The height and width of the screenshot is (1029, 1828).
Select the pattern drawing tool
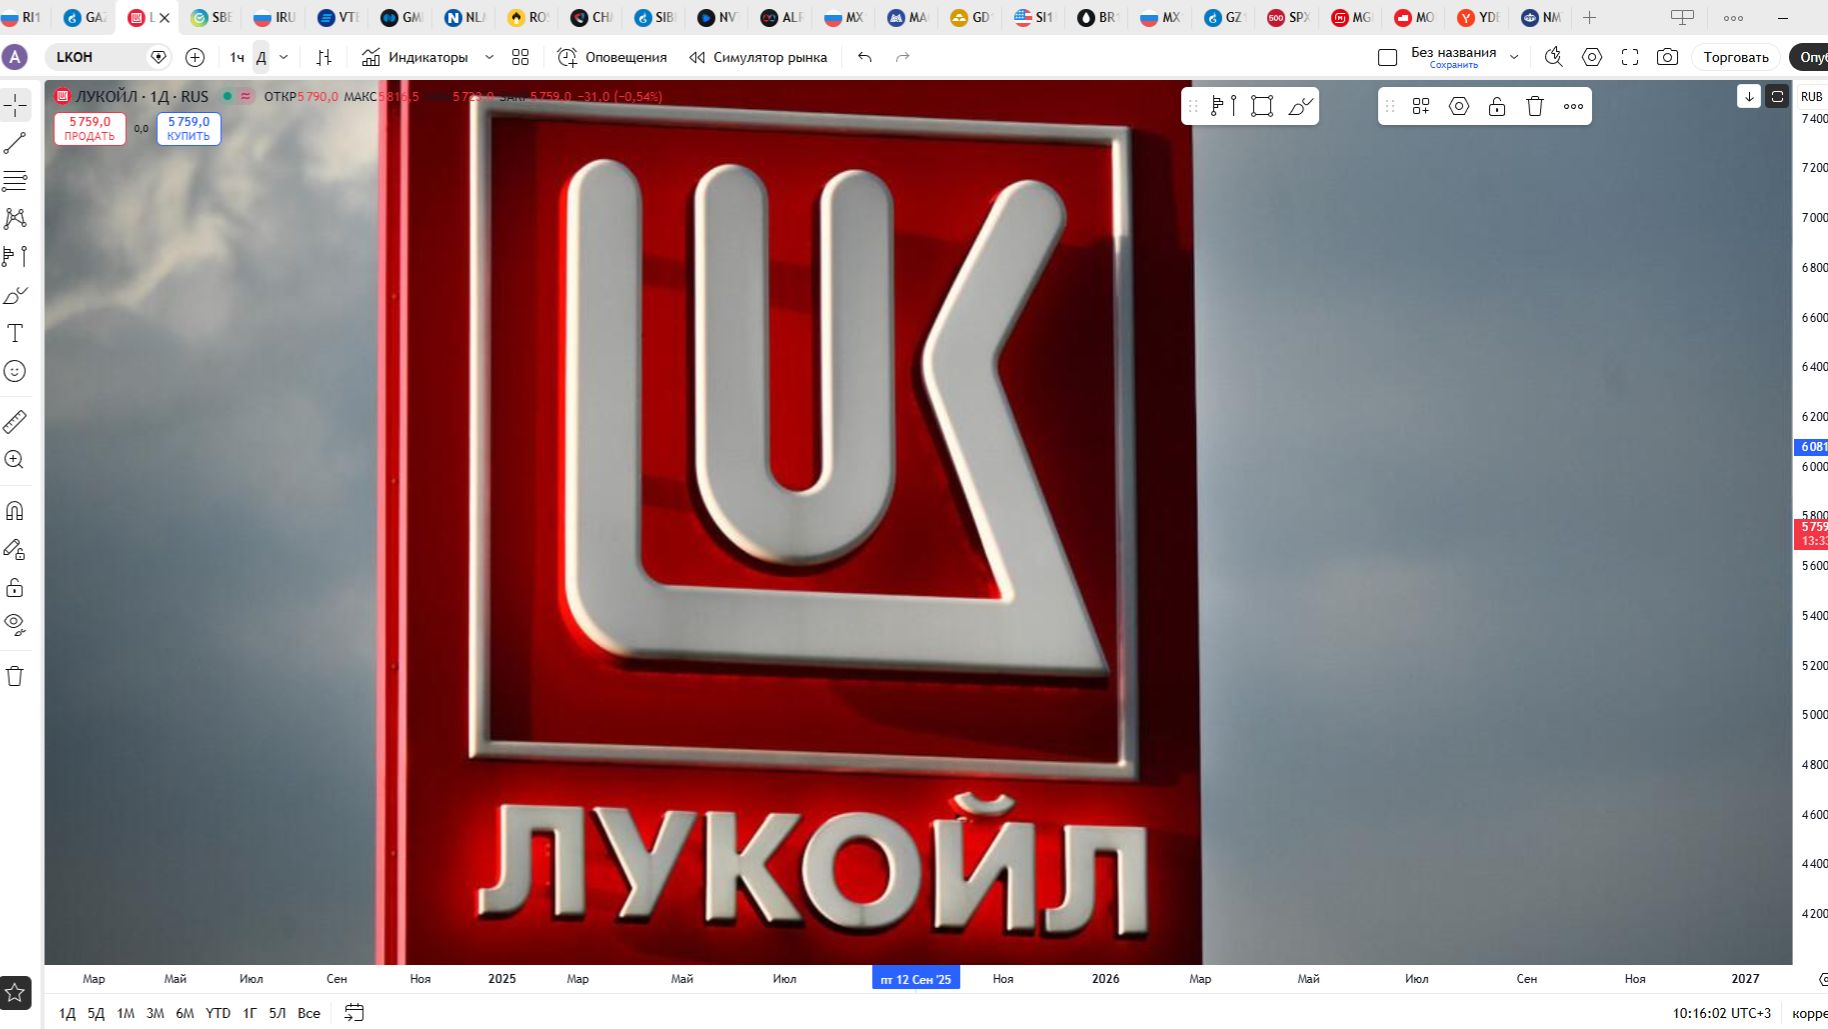[14, 218]
